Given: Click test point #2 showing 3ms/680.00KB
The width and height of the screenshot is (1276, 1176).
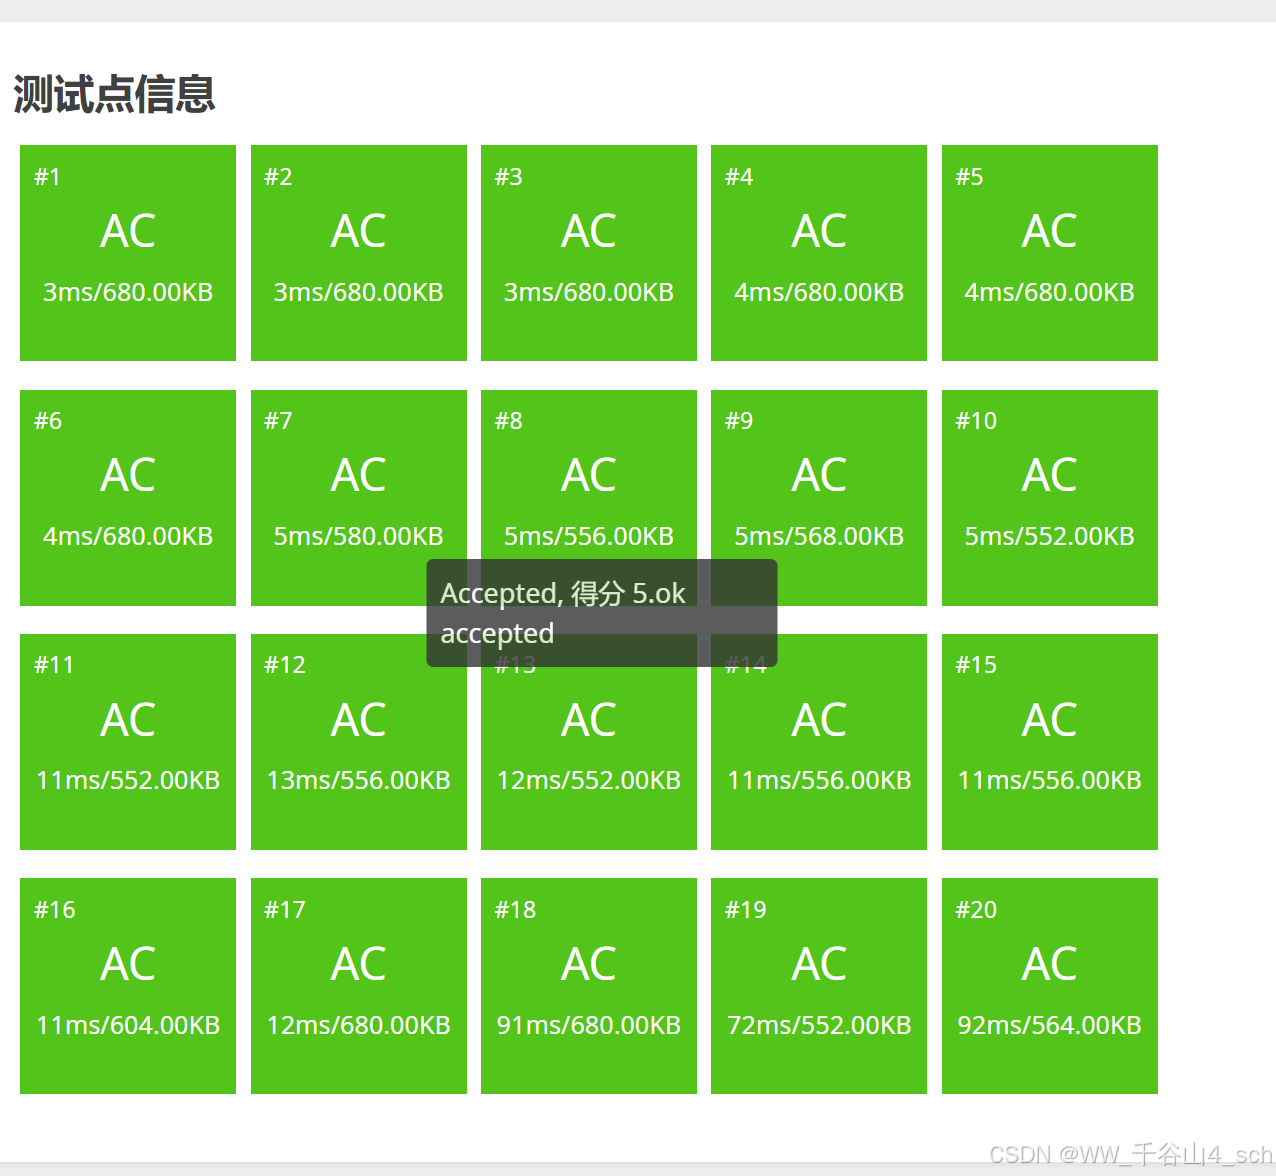Looking at the screenshot, I should coord(358,253).
